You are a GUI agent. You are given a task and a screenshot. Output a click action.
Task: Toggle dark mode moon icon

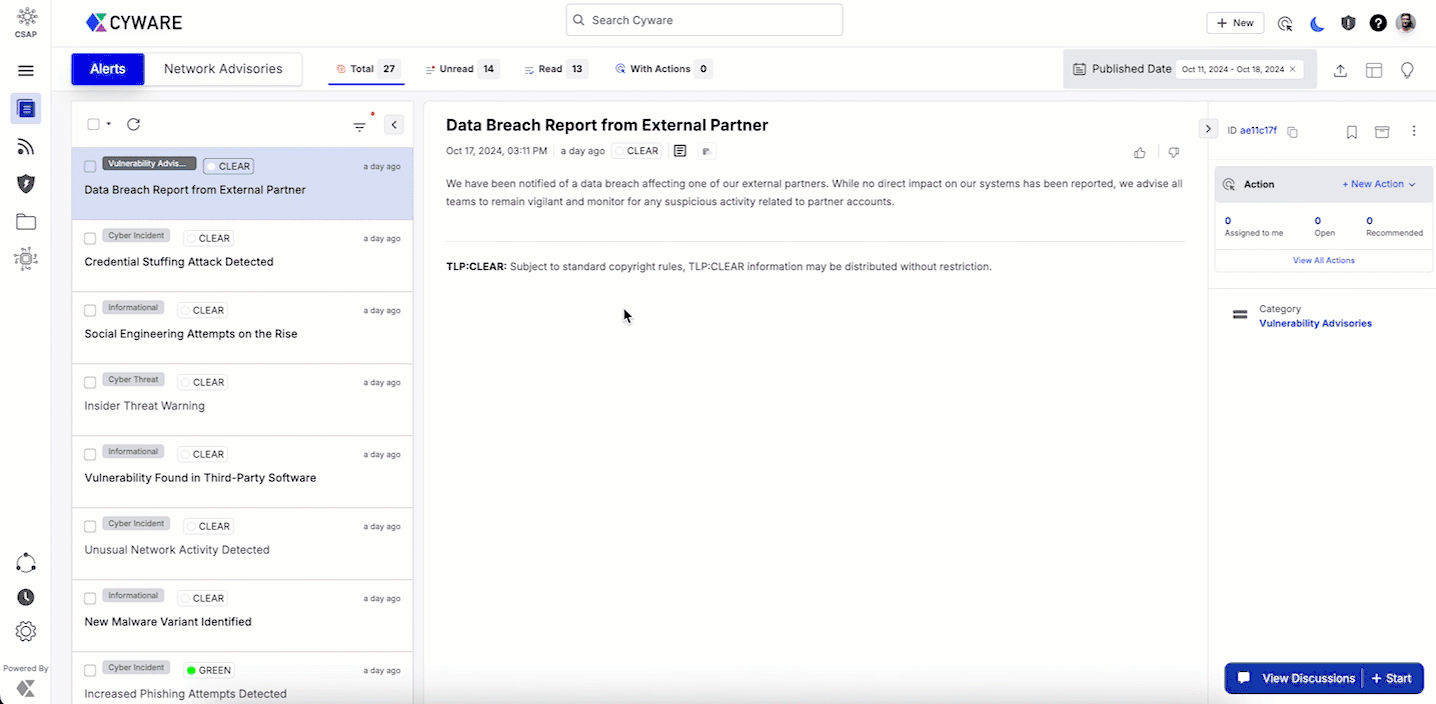[1316, 23]
